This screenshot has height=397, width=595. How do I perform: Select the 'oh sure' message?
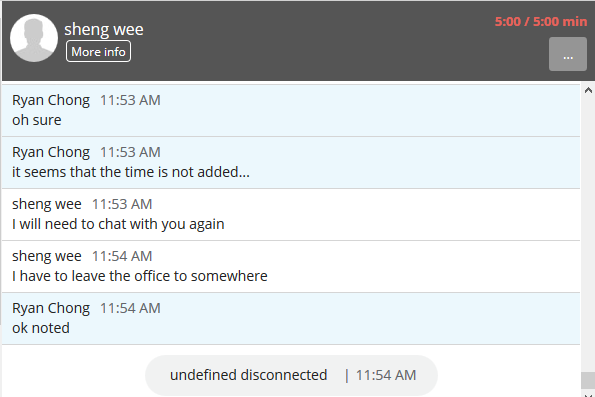point(291,110)
